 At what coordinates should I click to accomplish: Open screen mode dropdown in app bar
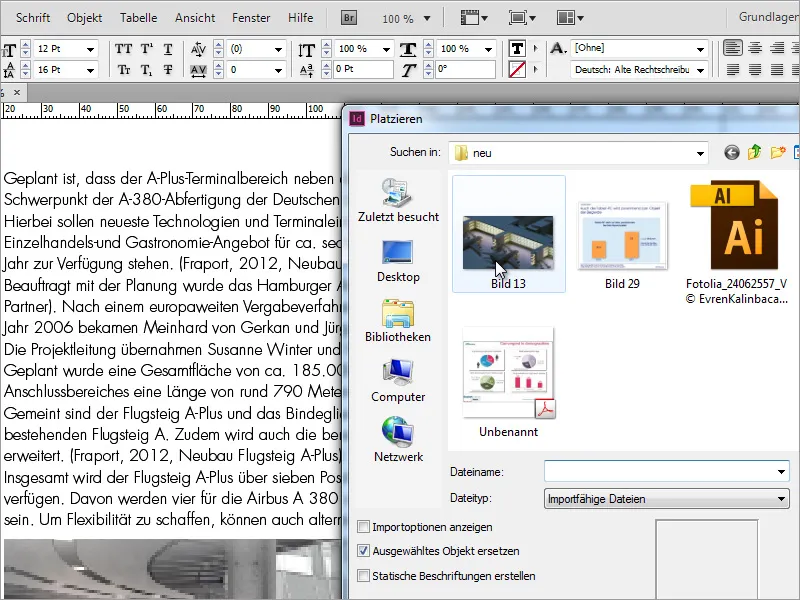[x=522, y=18]
